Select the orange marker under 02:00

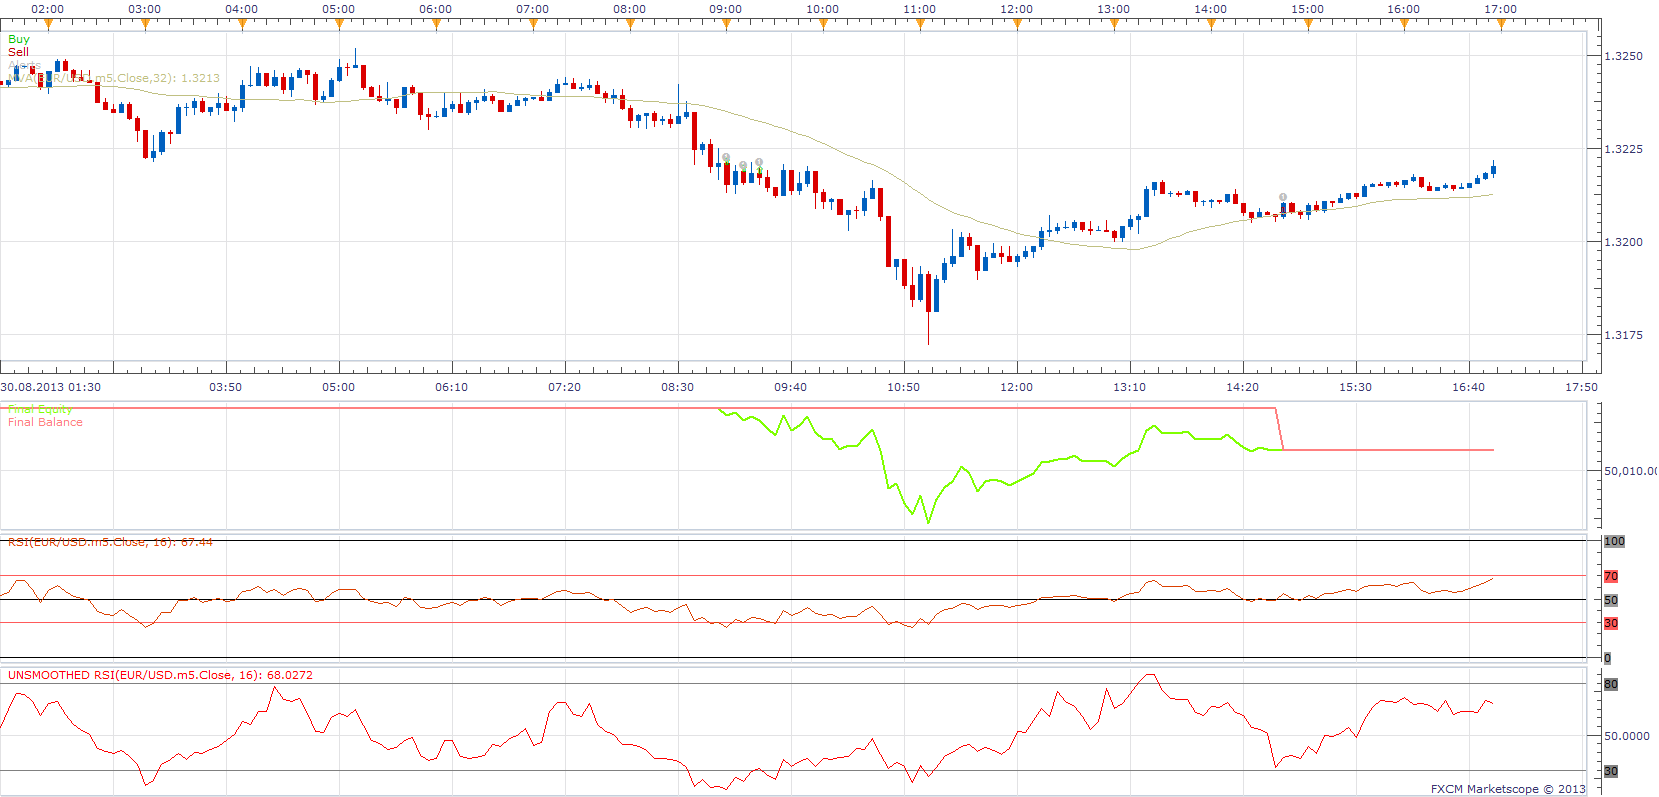(48, 25)
